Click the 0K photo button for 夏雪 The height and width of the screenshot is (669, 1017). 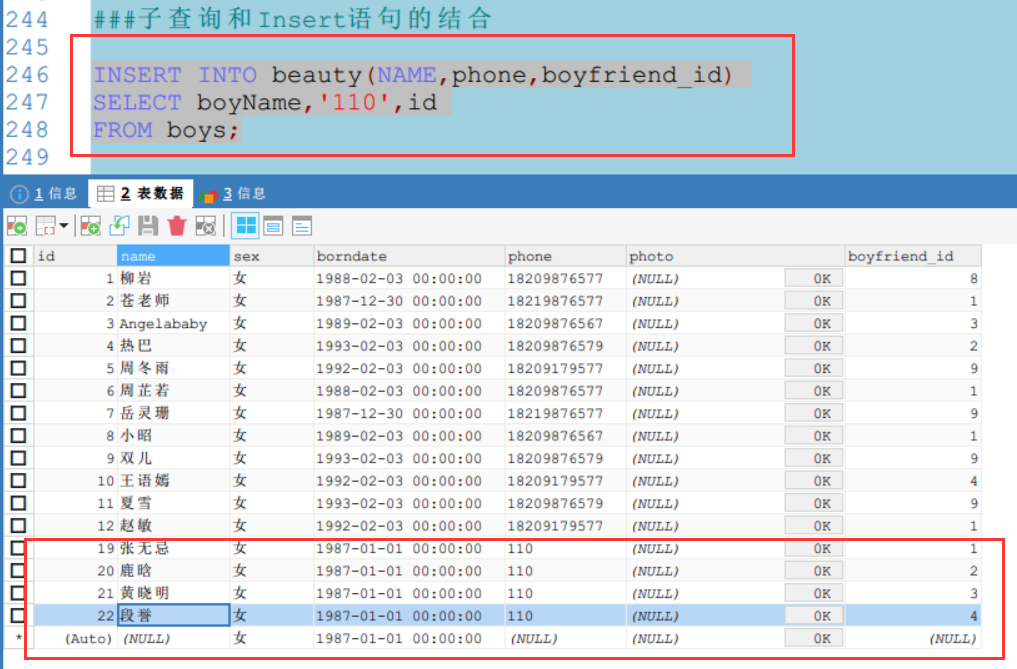(x=814, y=504)
